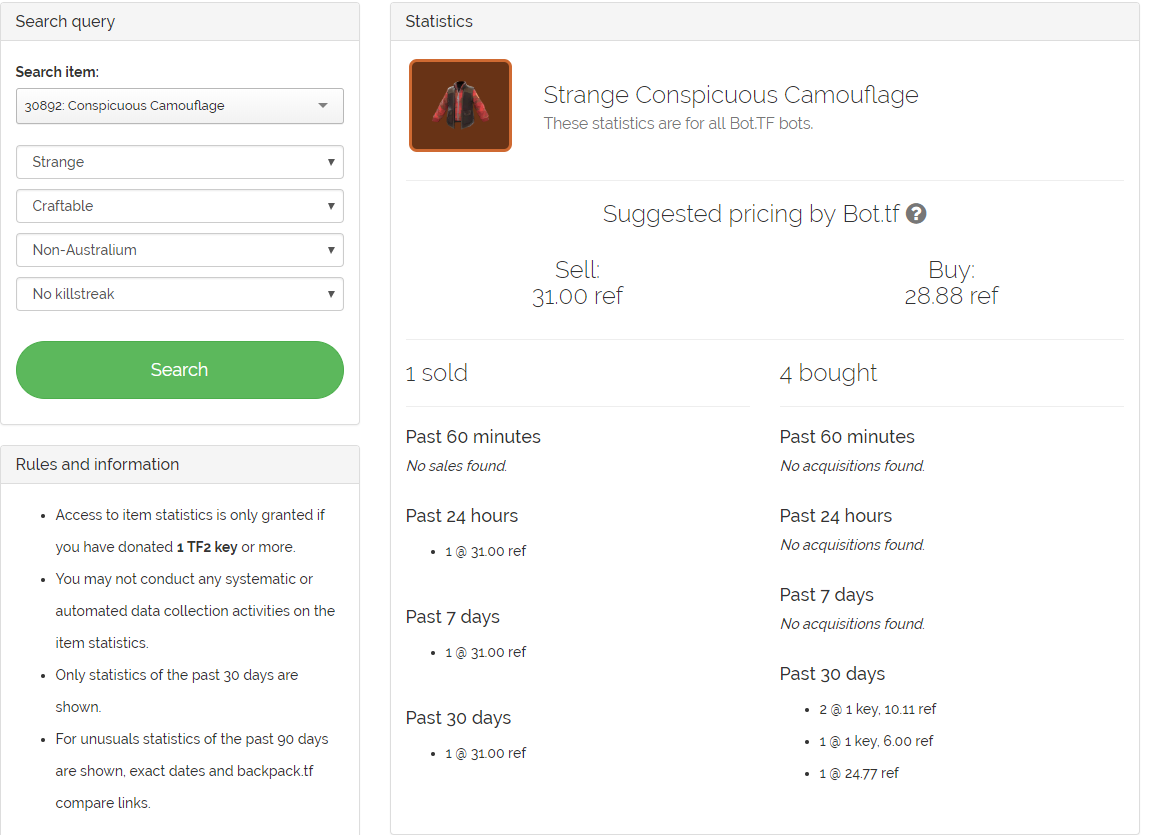1150x835 pixels.
Task: Expand the Non-Australium dropdown
Action: [x=180, y=250]
